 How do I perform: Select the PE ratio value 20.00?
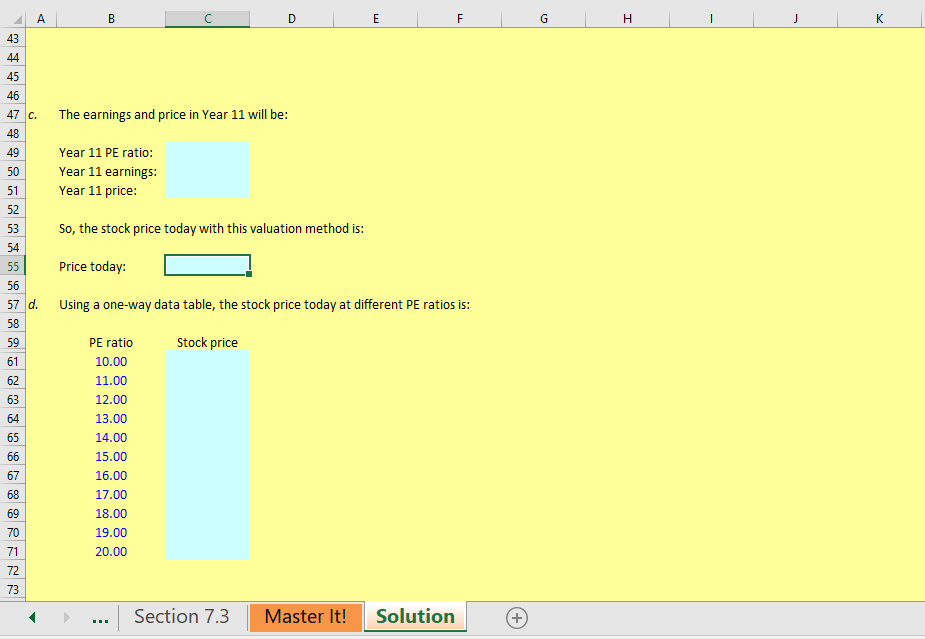(x=111, y=552)
